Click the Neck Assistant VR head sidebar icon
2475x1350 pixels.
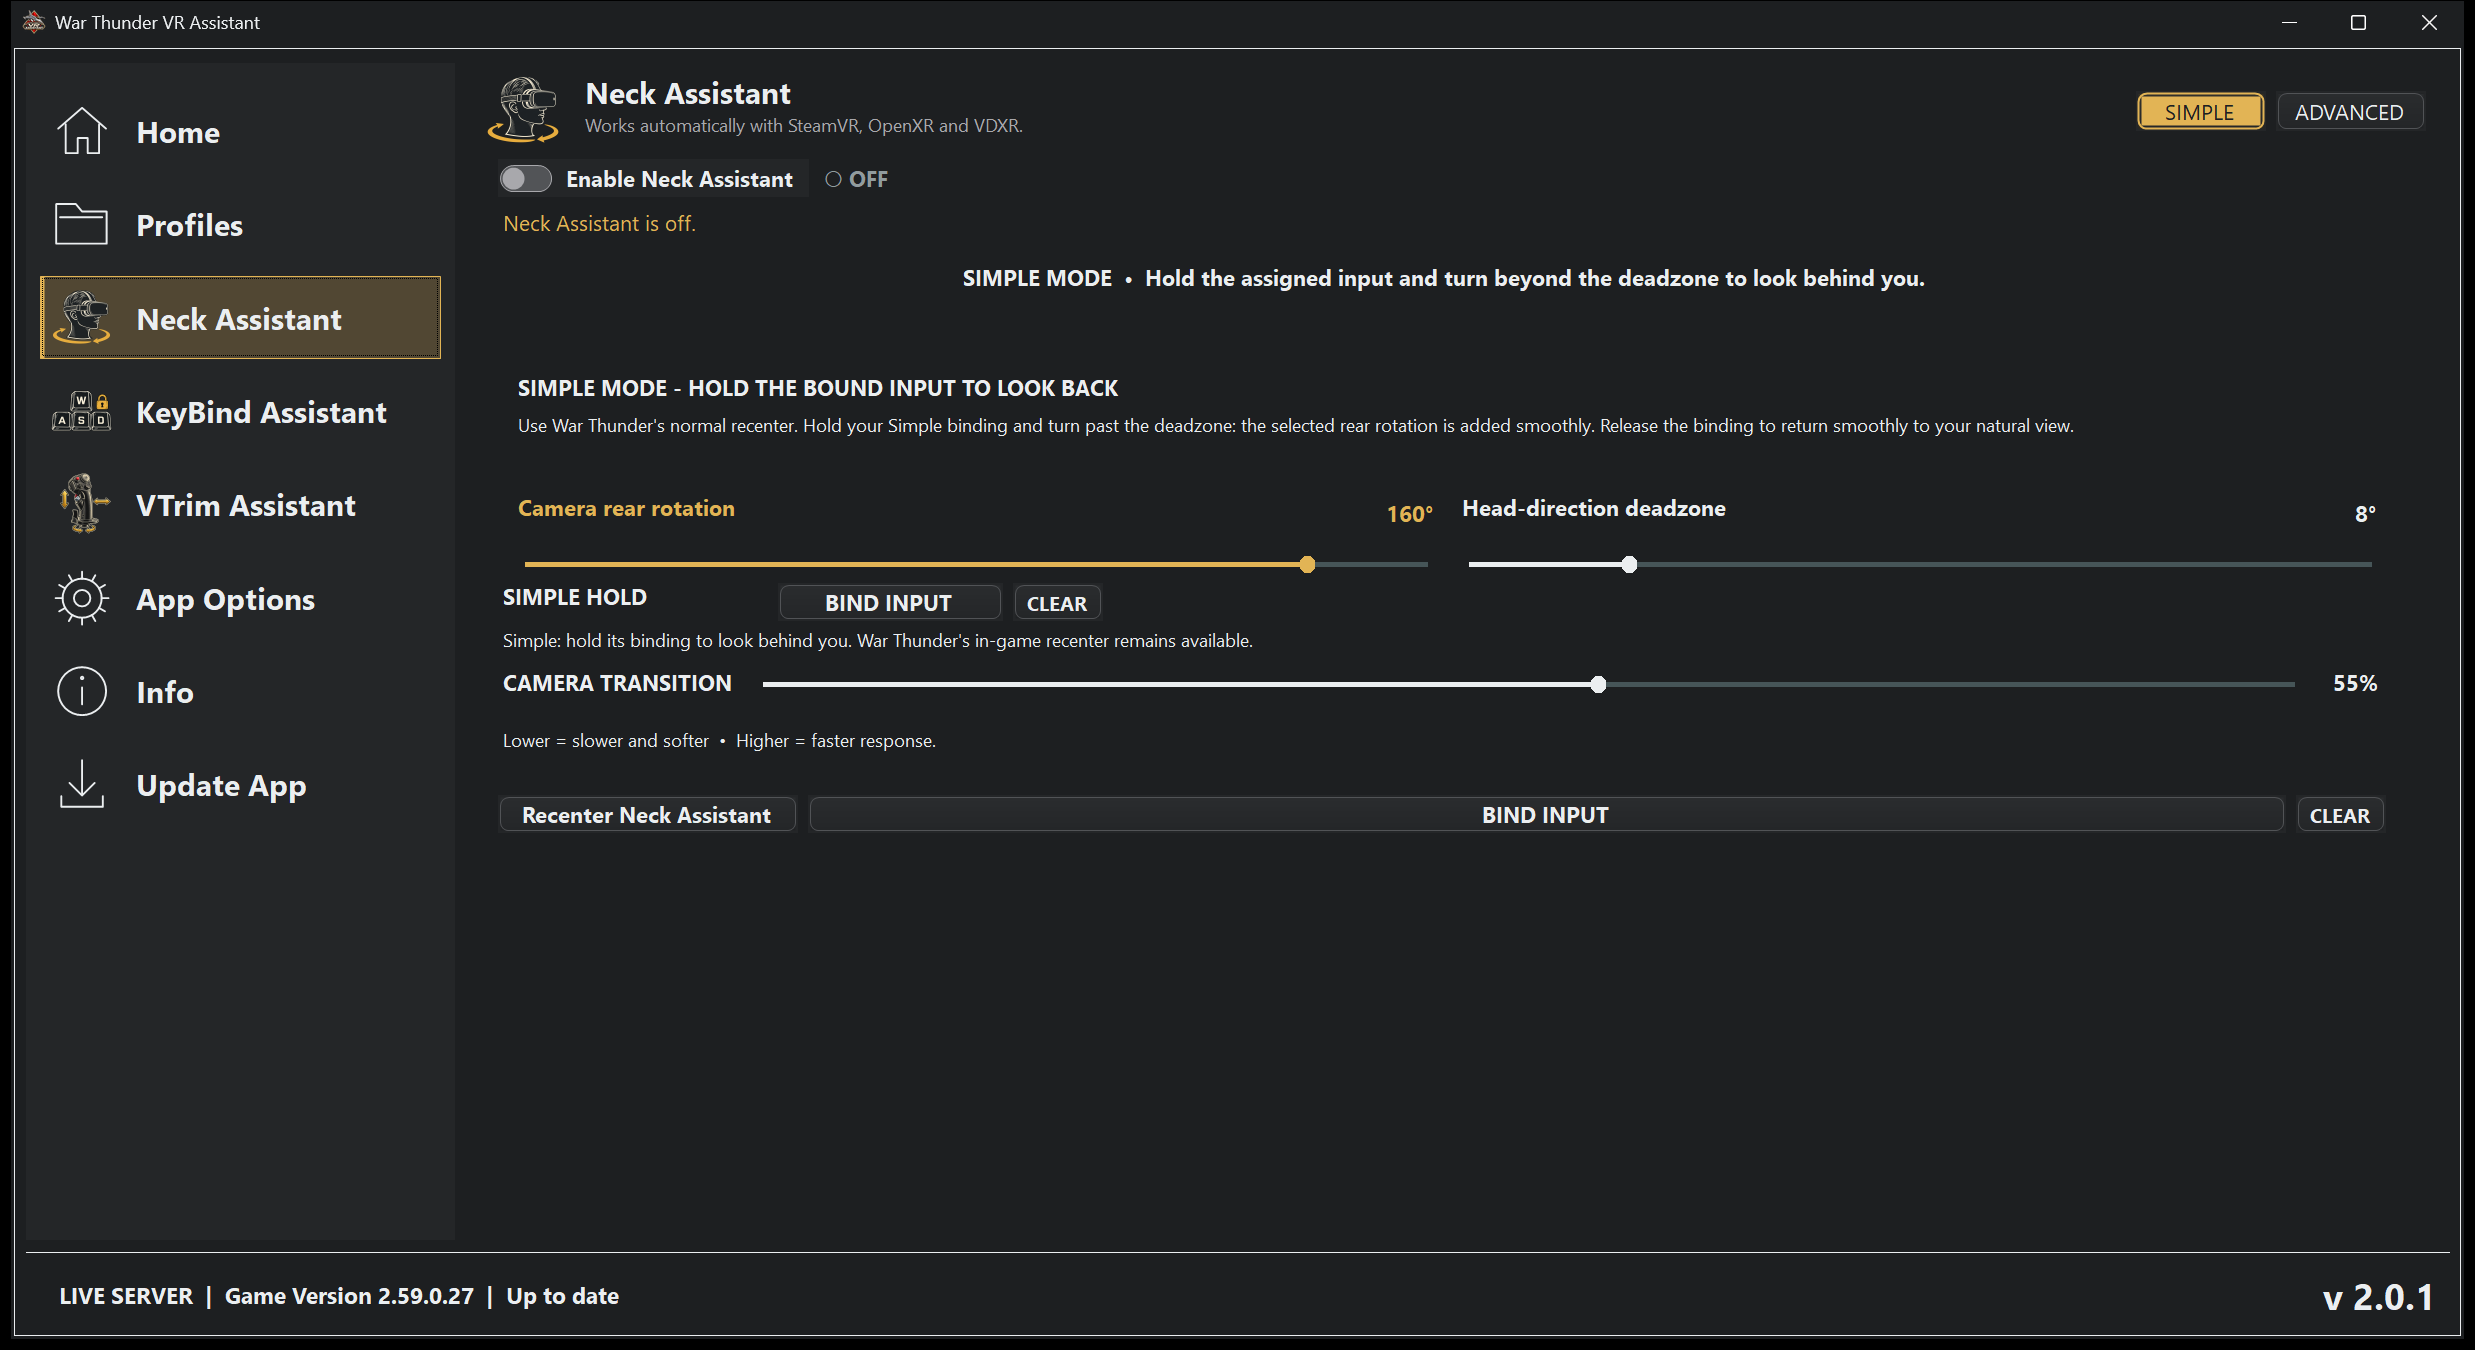[82, 318]
